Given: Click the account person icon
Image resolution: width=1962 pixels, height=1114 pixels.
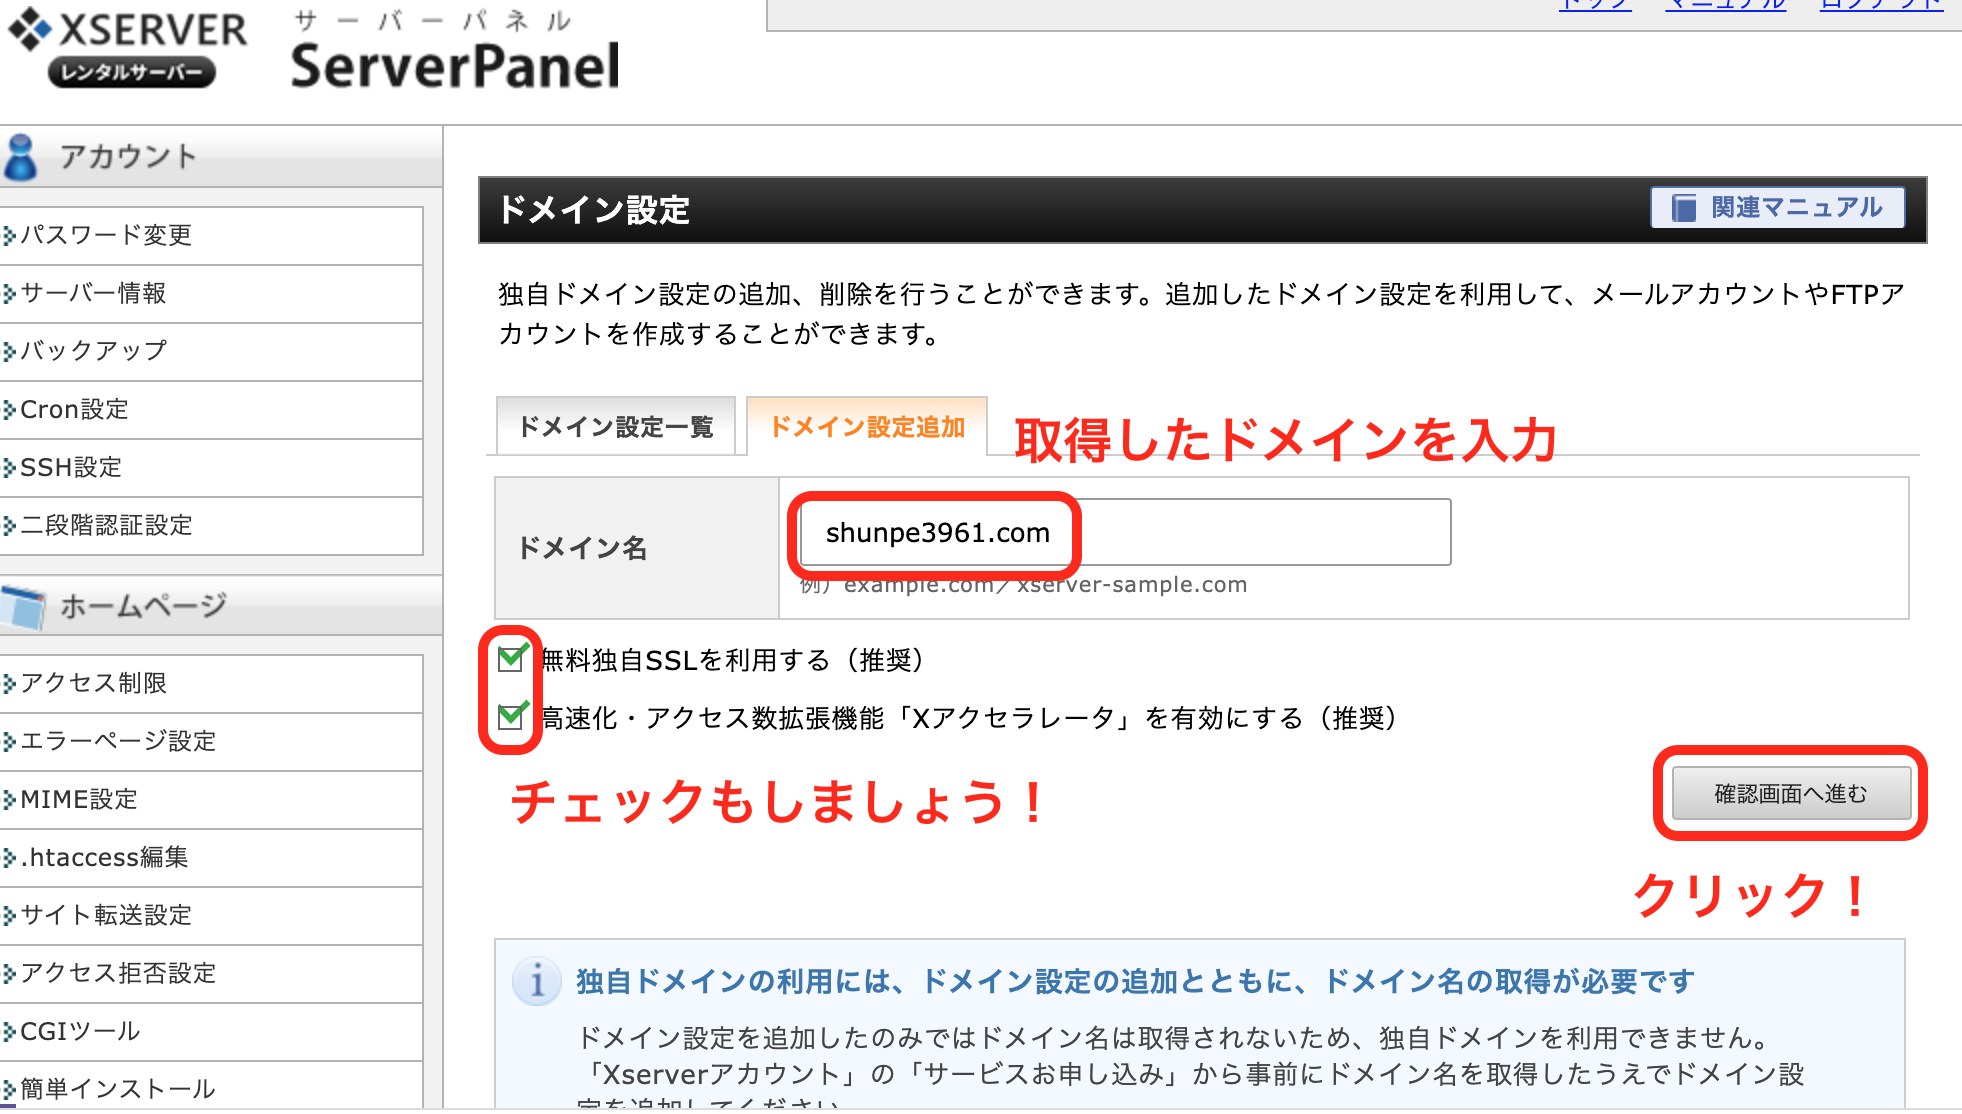Looking at the screenshot, I should click(20, 157).
